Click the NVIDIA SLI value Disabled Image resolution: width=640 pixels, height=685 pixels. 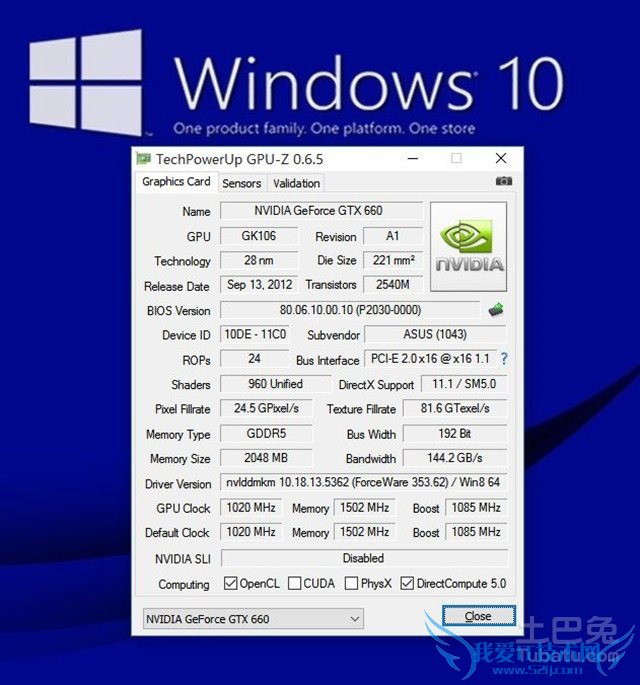click(364, 558)
